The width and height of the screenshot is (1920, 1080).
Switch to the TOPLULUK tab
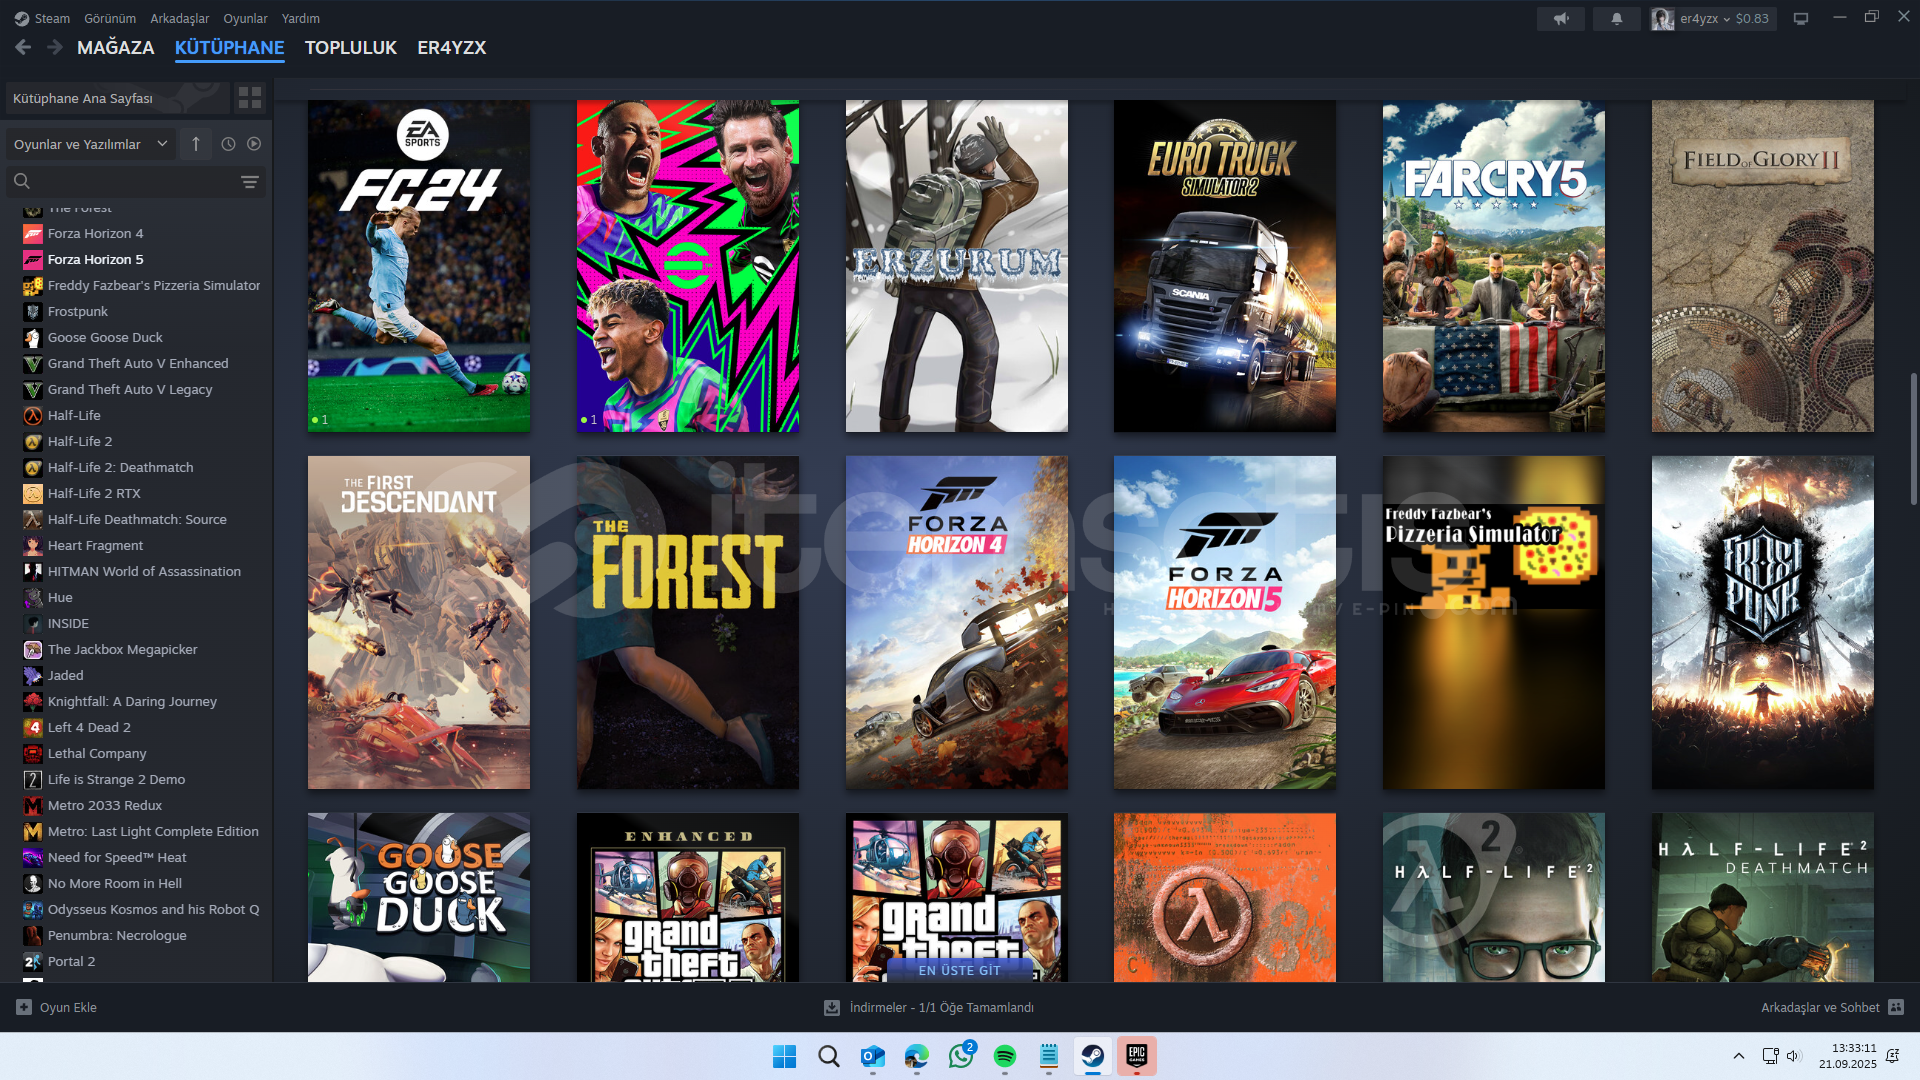click(x=351, y=48)
